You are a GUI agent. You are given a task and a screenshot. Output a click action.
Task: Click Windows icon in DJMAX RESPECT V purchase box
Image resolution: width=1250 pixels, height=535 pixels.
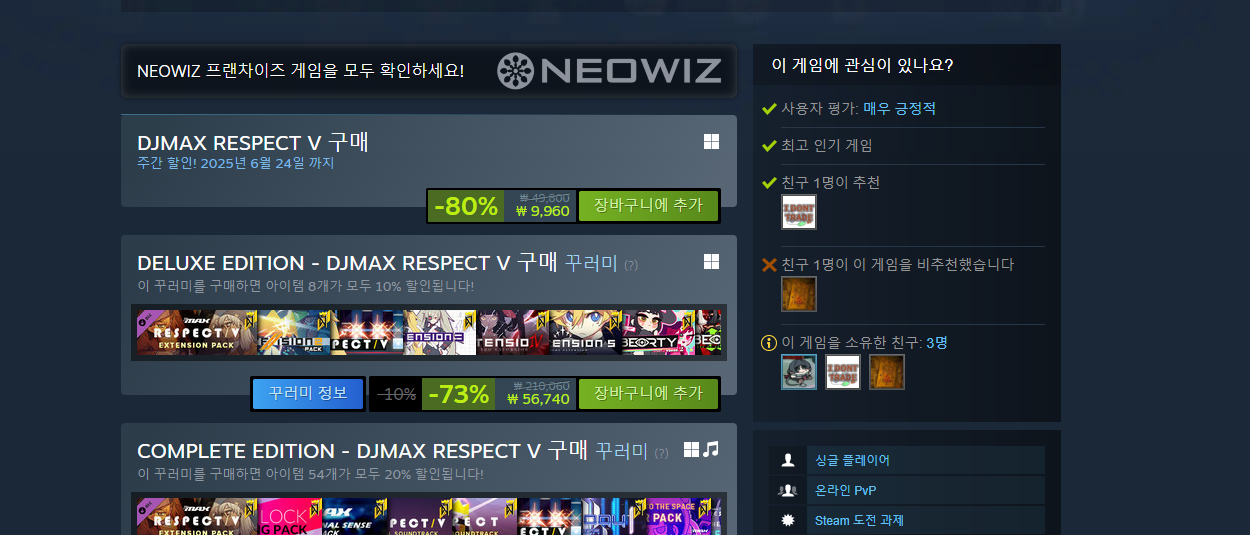pyautogui.click(x=711, y=142)
